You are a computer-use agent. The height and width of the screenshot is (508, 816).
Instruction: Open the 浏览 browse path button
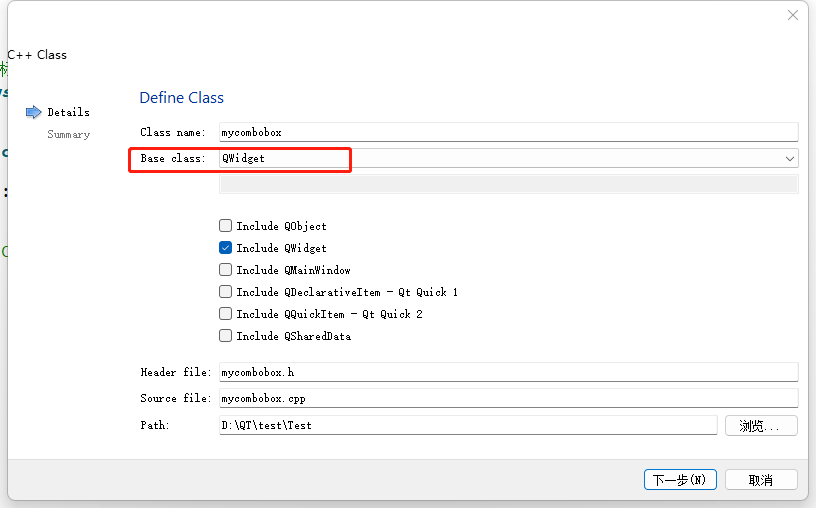coord(761,426)
